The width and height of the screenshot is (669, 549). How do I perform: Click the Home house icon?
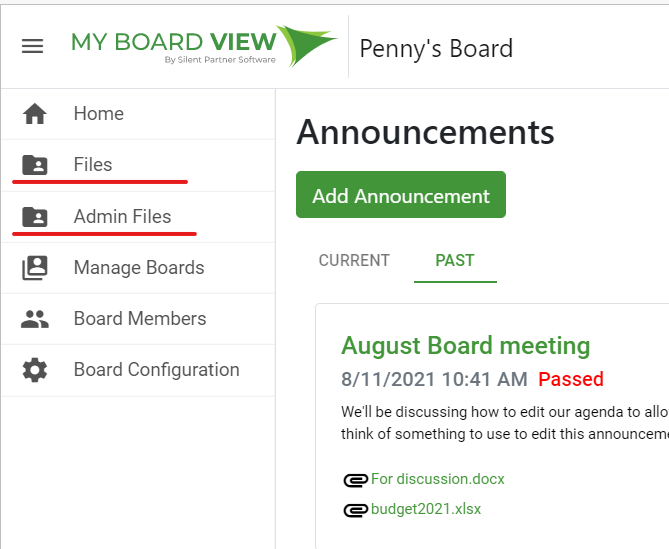pos(35,114)
